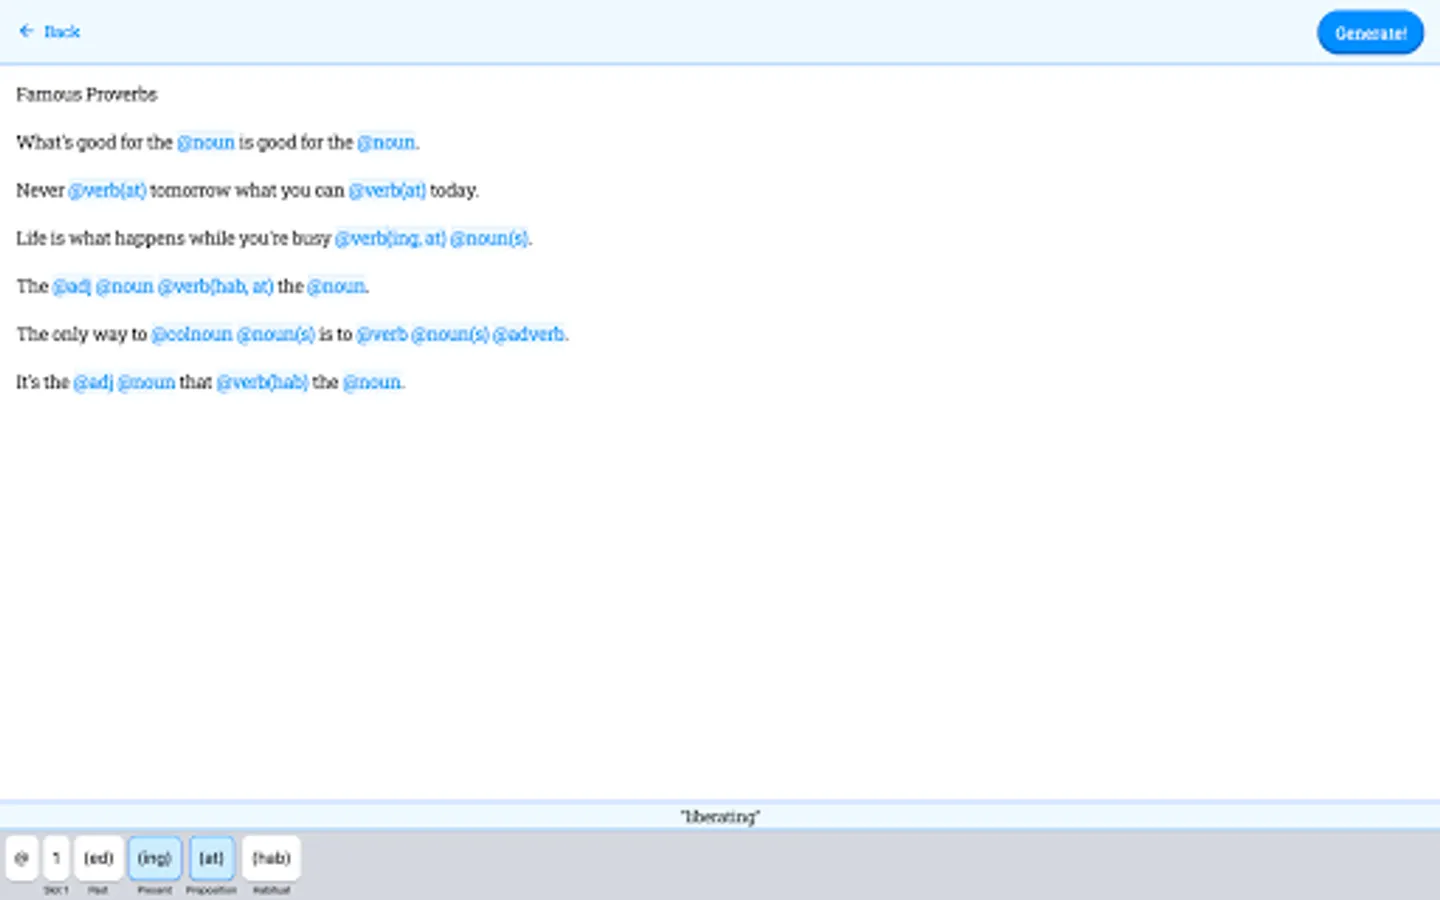Viewport: 1440px width, 900px height.
Task: Click the Back arrow icon
Action: pos(26,31)
